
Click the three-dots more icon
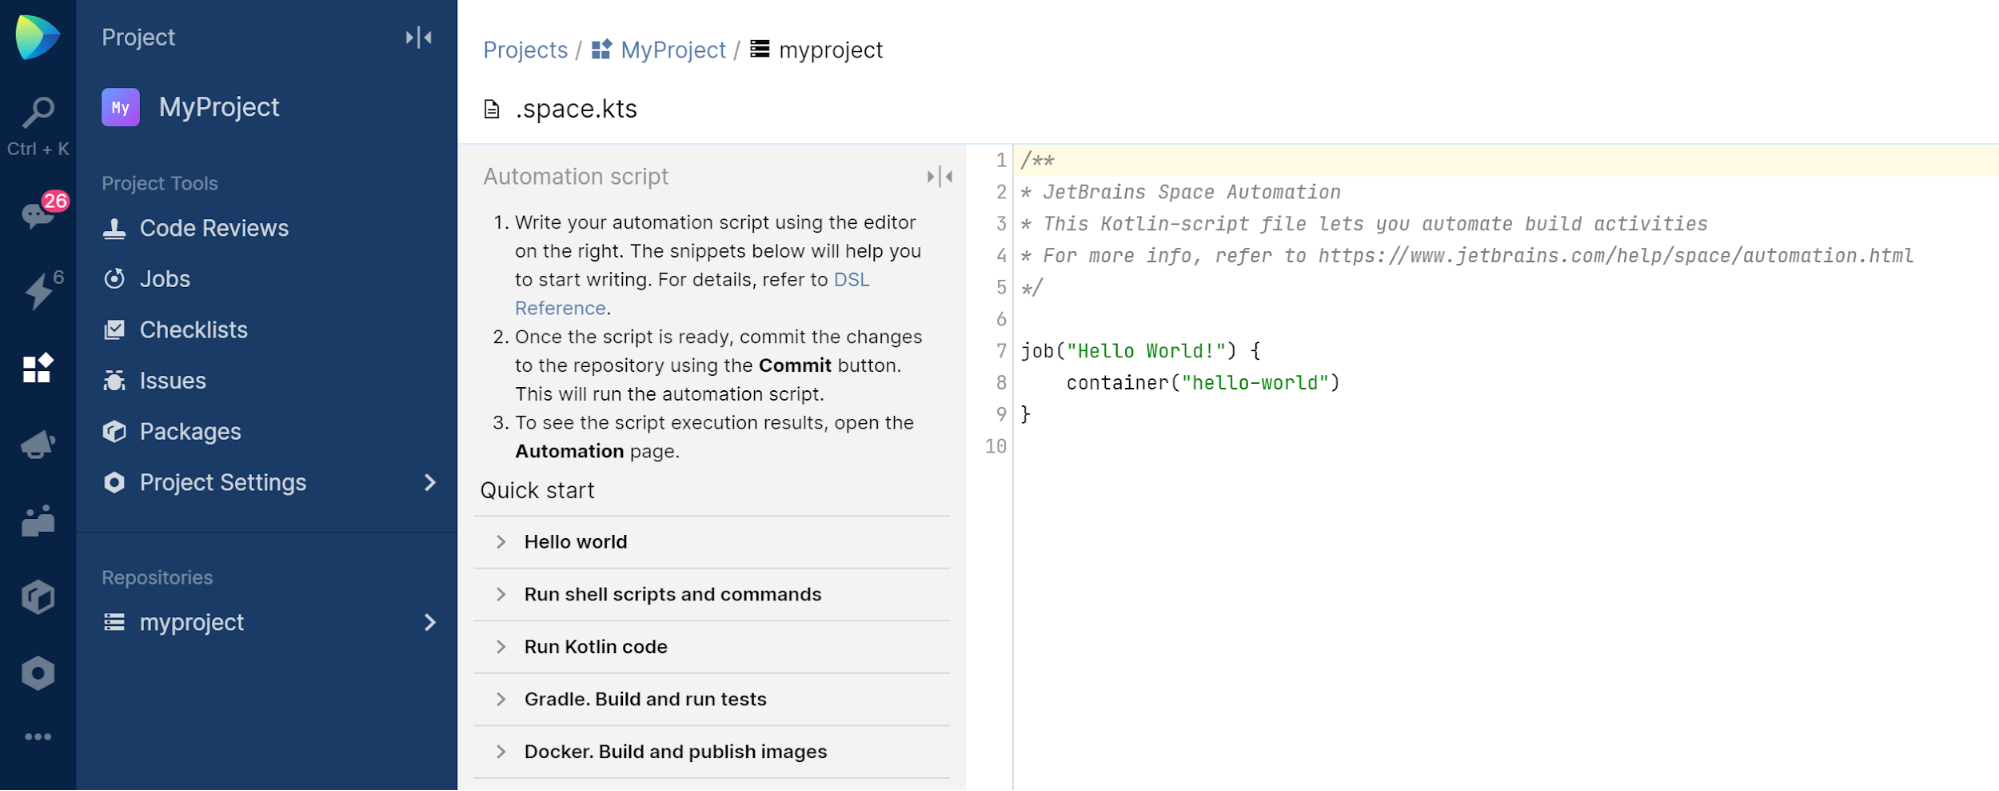(x=38, y=737)
